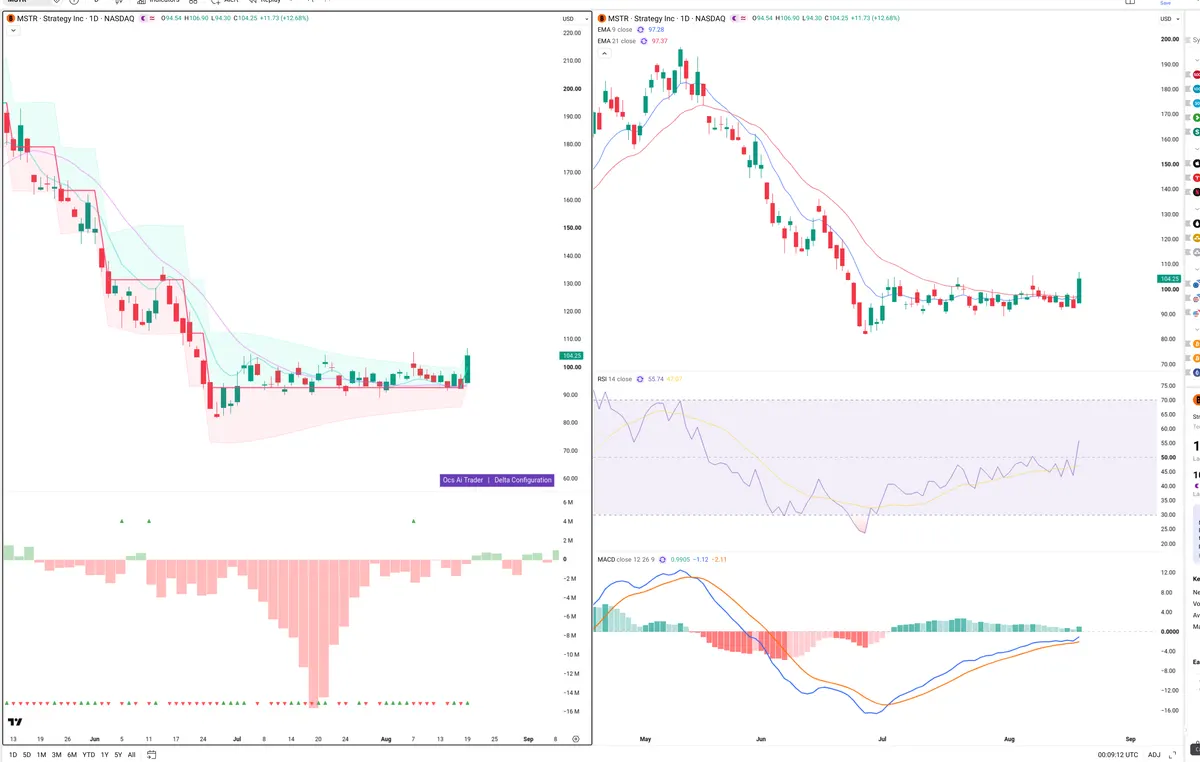Click the Delta Configuration label
The width and height of the screenshot is (1200, 762).
[x=523, y=480]
